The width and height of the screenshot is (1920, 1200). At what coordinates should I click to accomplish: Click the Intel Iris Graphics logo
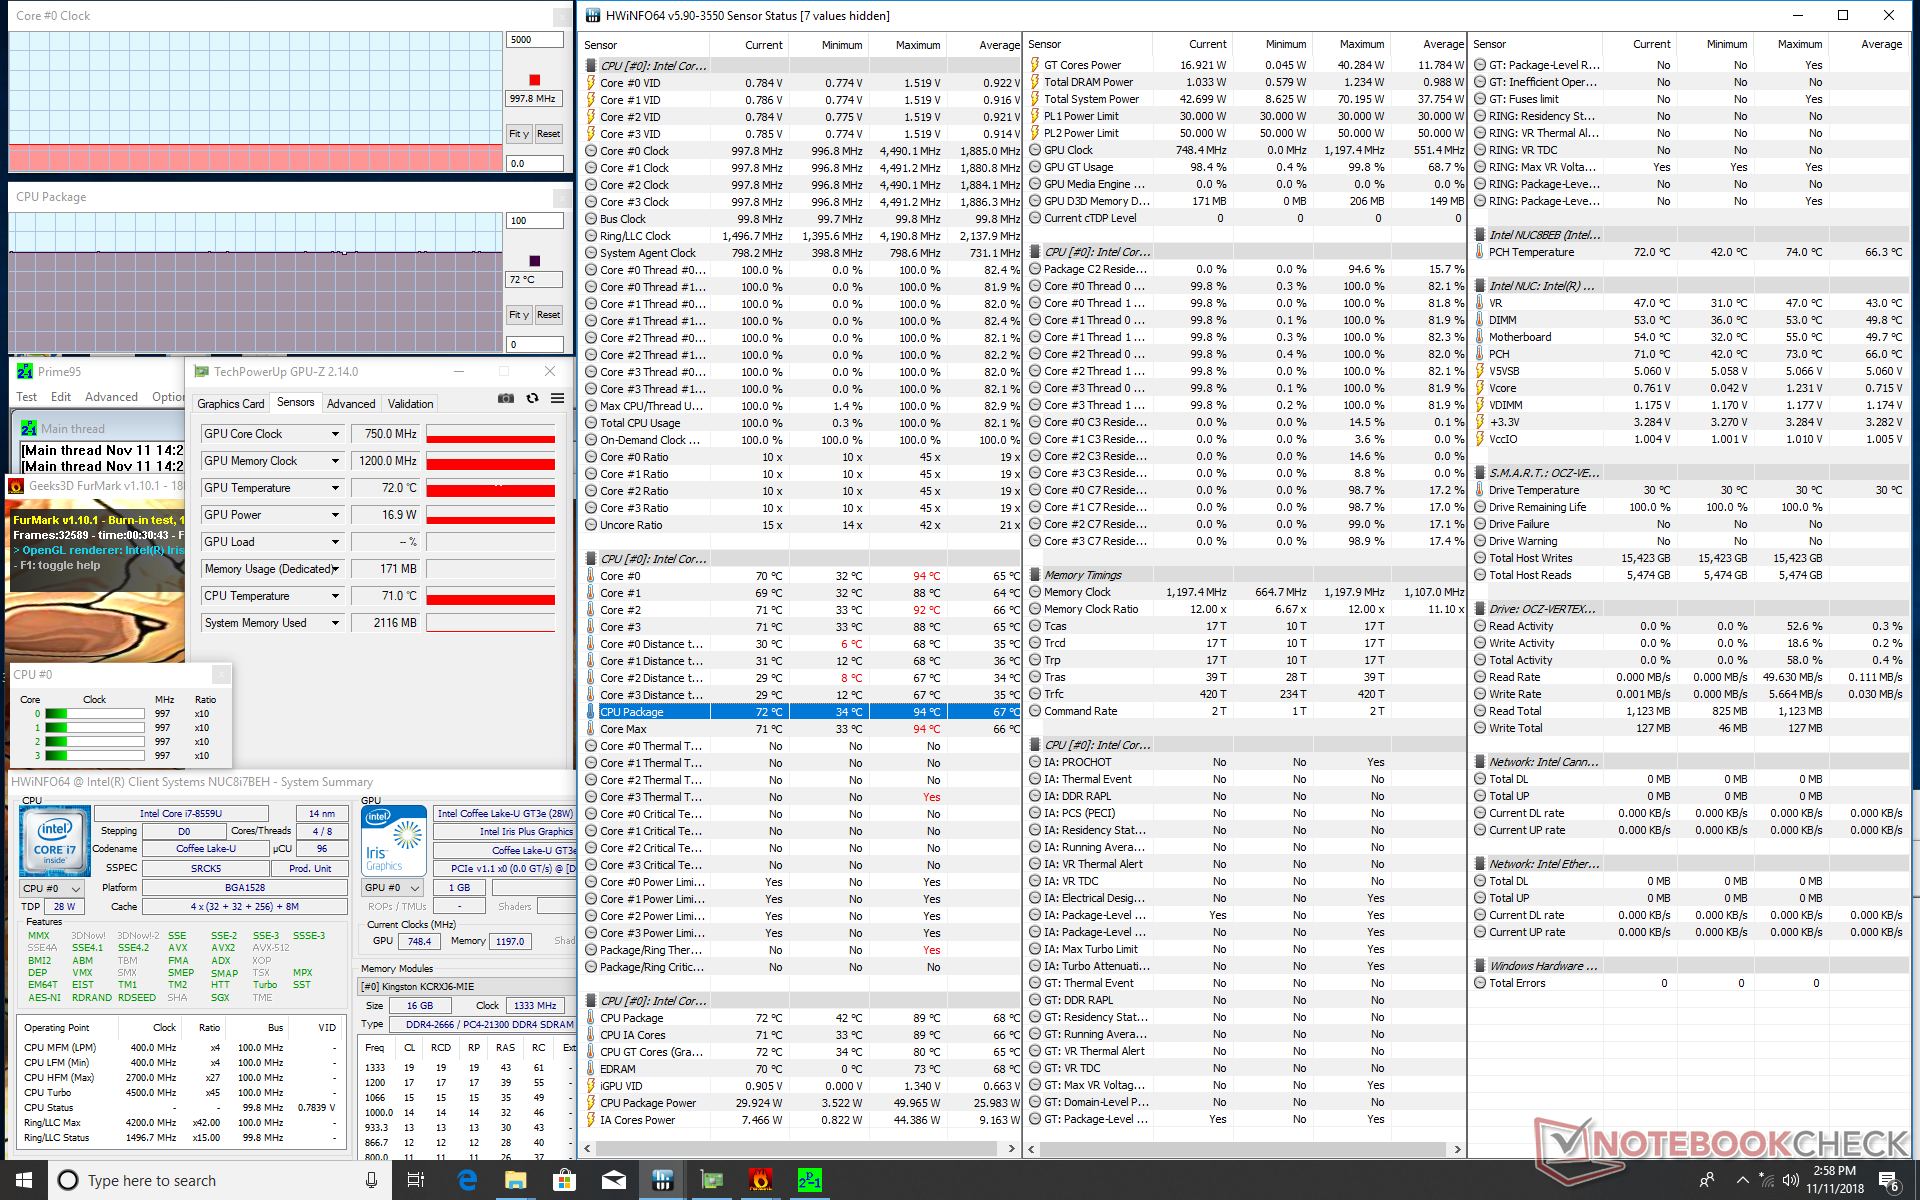[x=394, y=841]
